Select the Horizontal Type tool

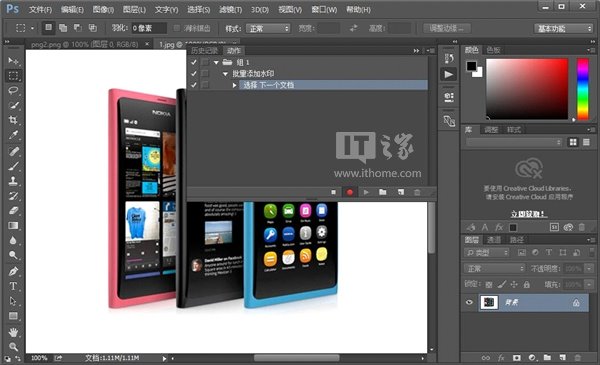[x=13, y=286]
